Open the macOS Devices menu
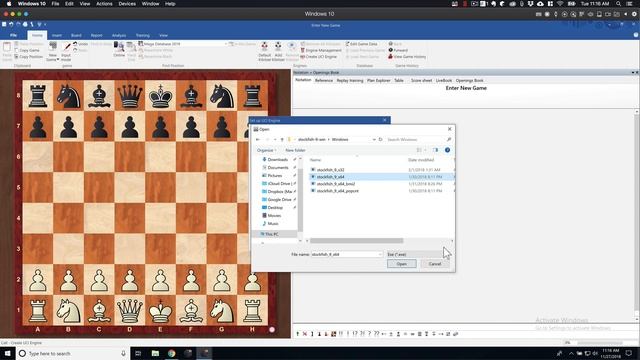The image size is (640, 360). click(x=127, y=4)
